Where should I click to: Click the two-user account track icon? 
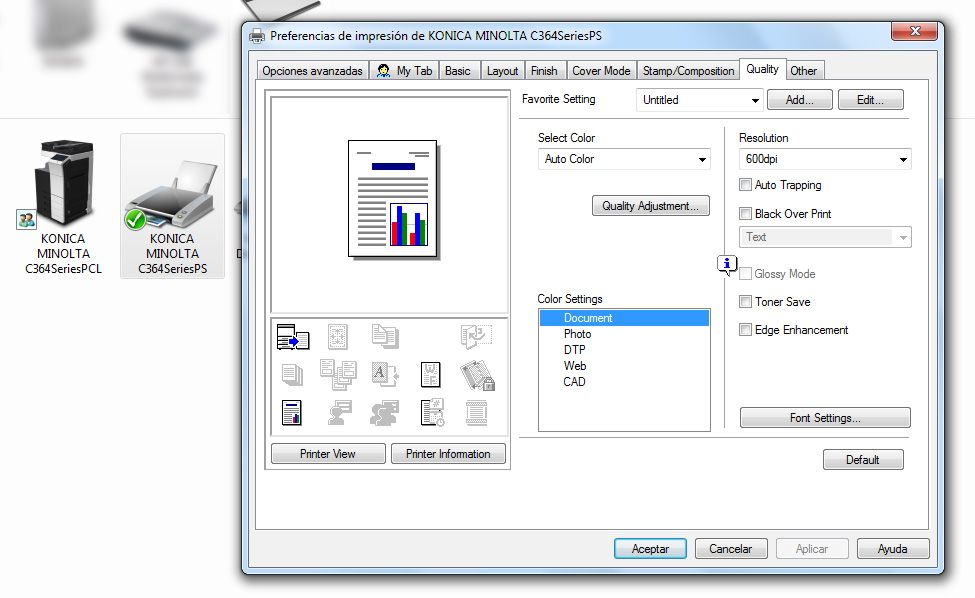[384, 413]
